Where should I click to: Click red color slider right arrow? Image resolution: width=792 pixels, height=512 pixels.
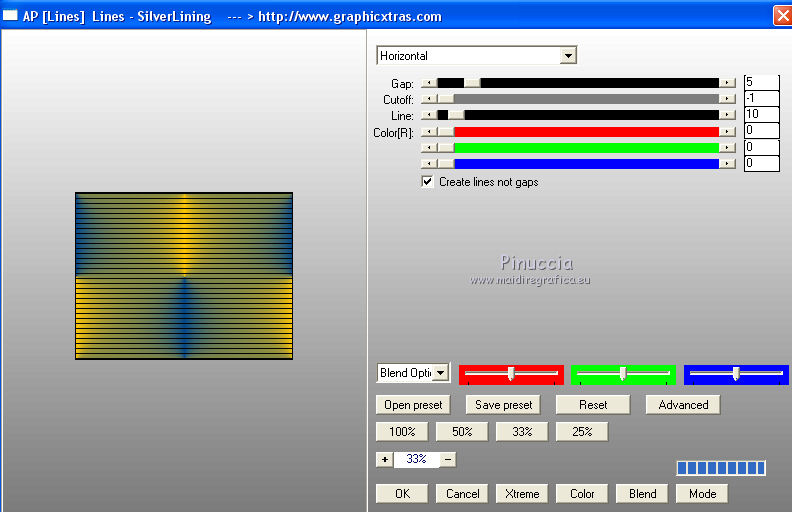728,131
